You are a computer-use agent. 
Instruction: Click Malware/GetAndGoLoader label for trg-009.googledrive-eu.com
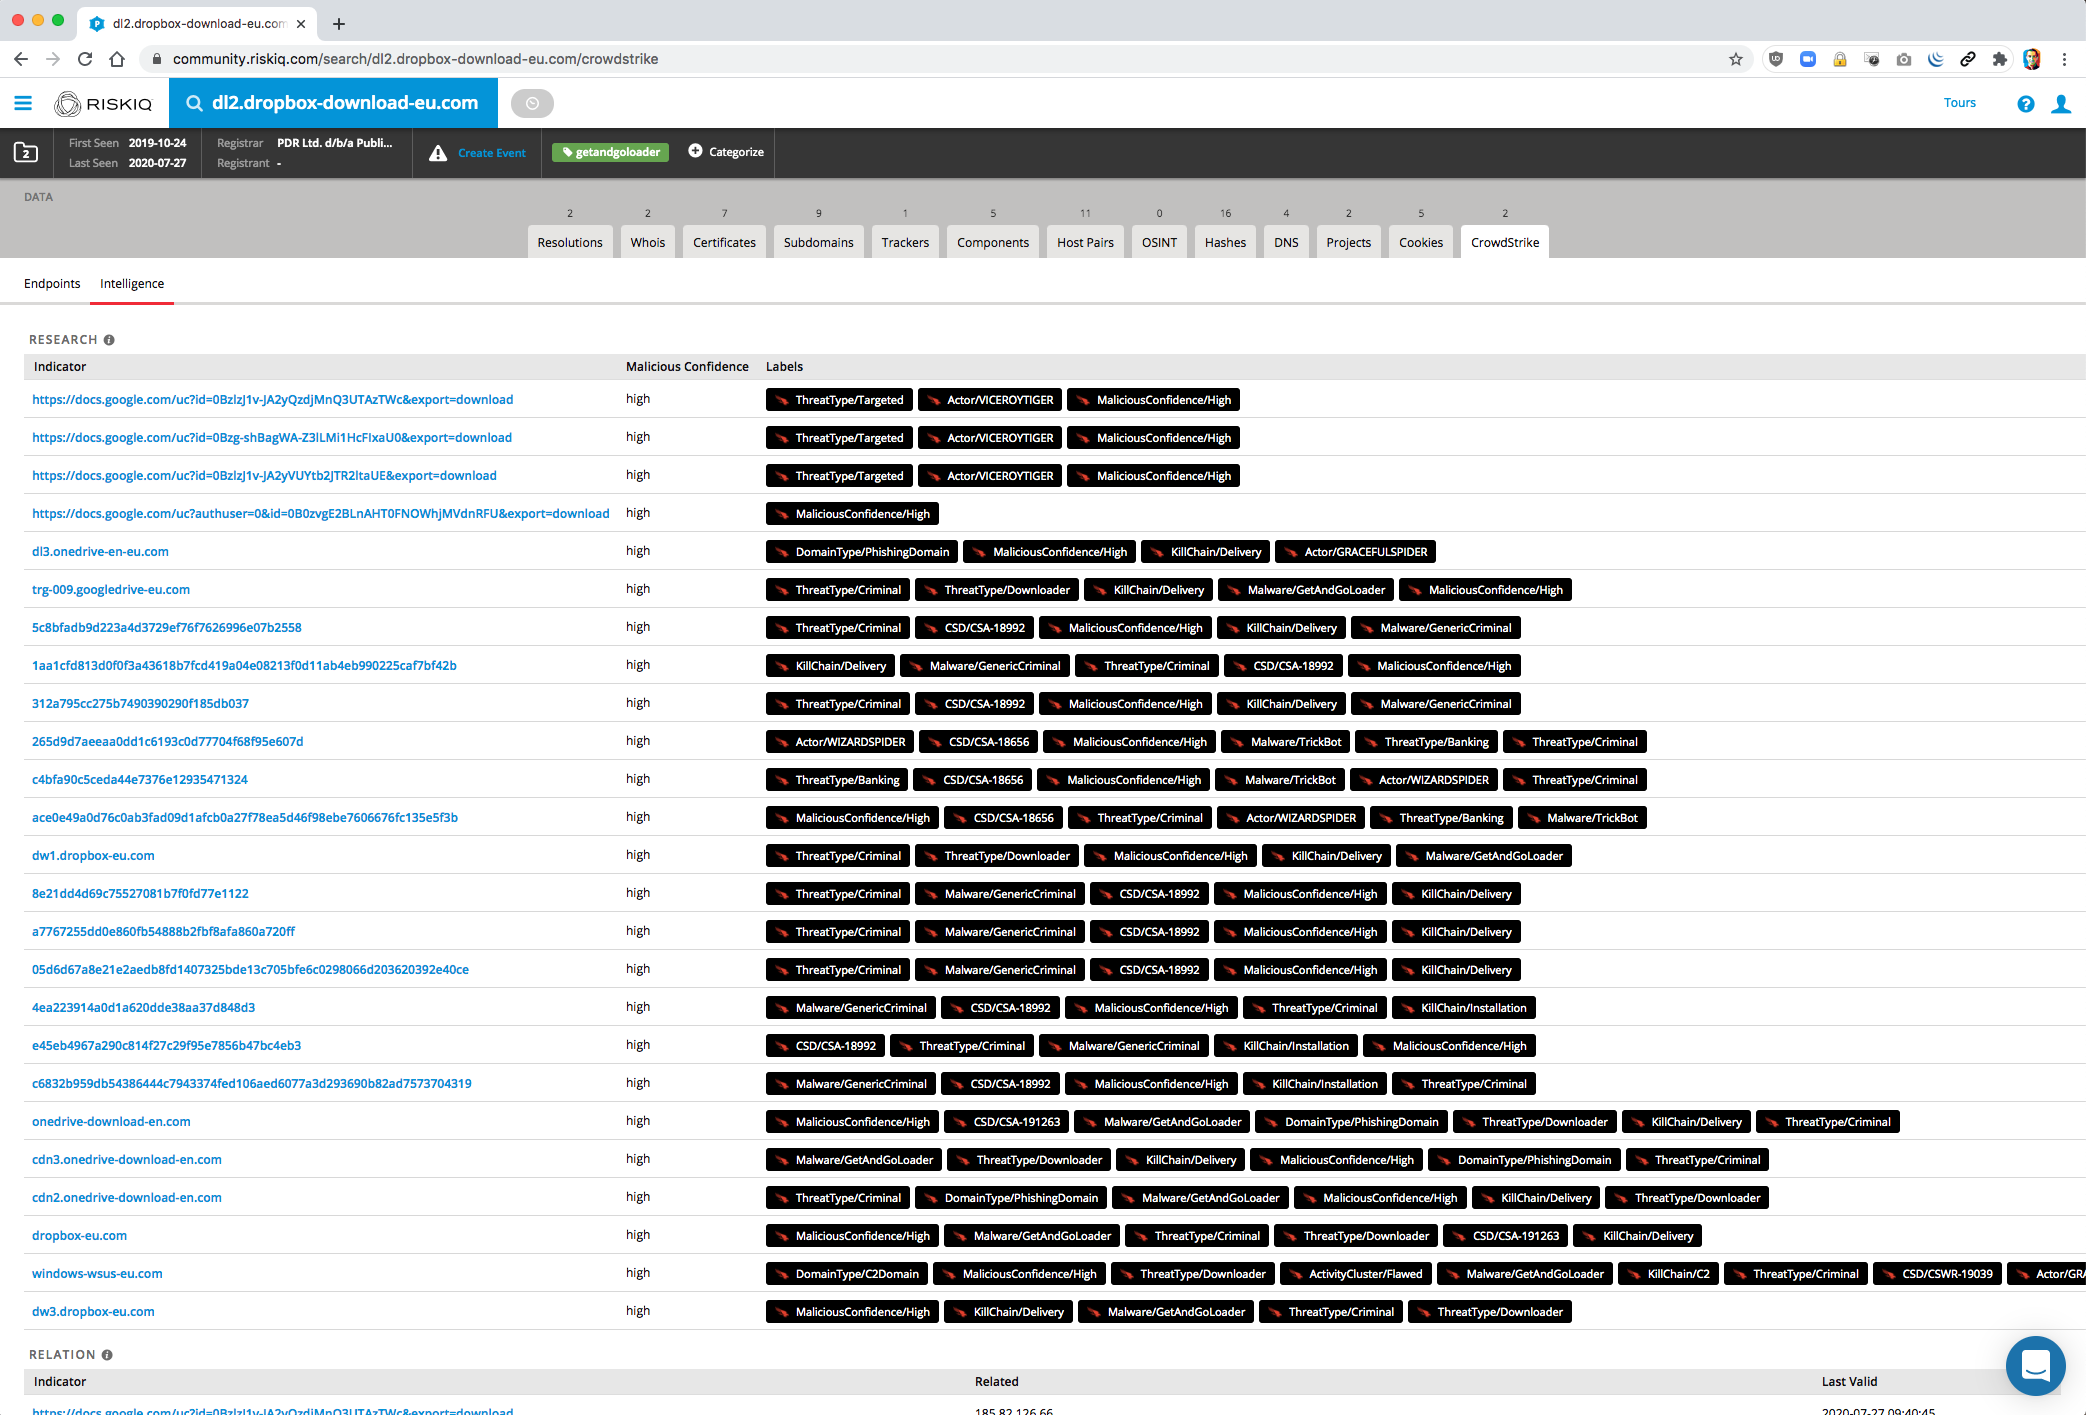1305,590
